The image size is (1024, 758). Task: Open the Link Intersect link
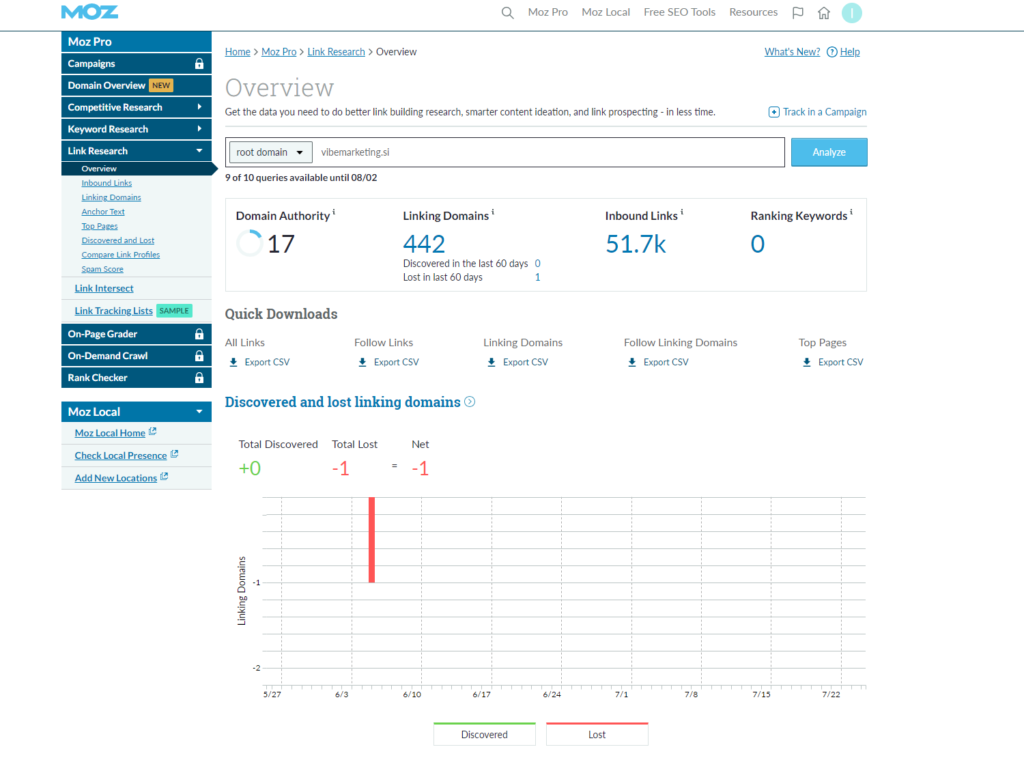(104, 288)
